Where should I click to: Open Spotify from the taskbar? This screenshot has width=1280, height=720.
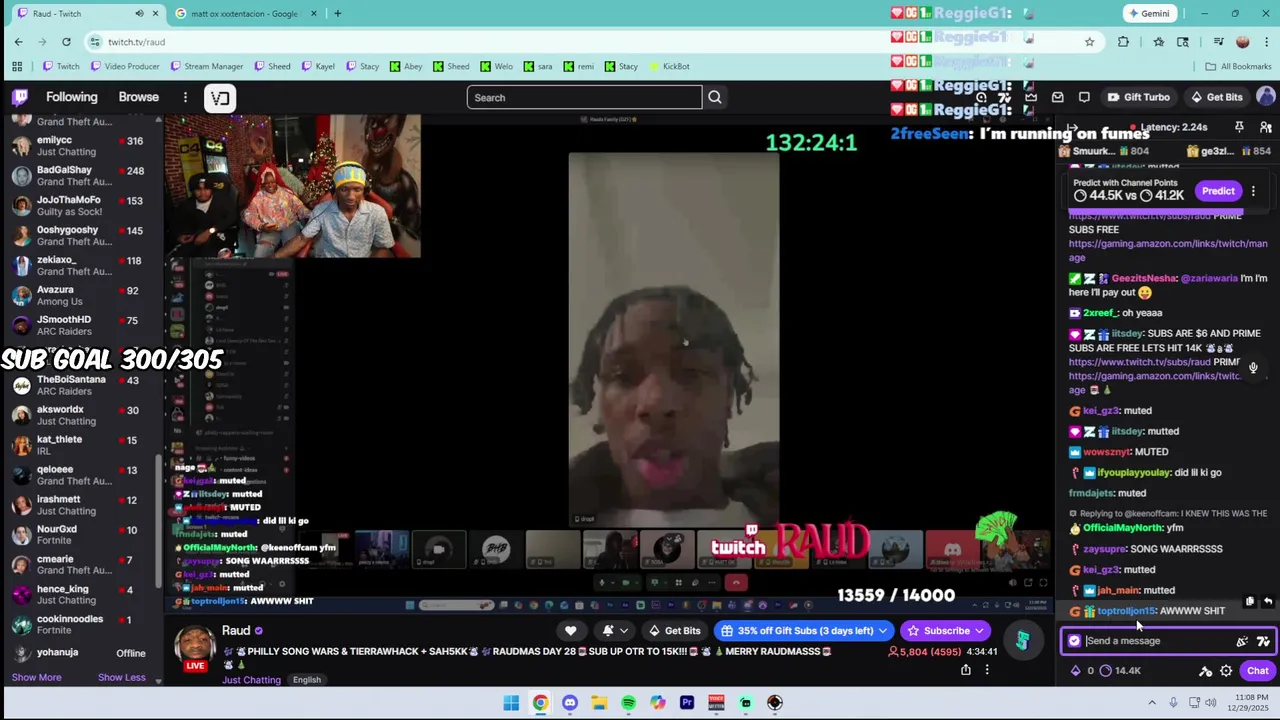[628, 703]
